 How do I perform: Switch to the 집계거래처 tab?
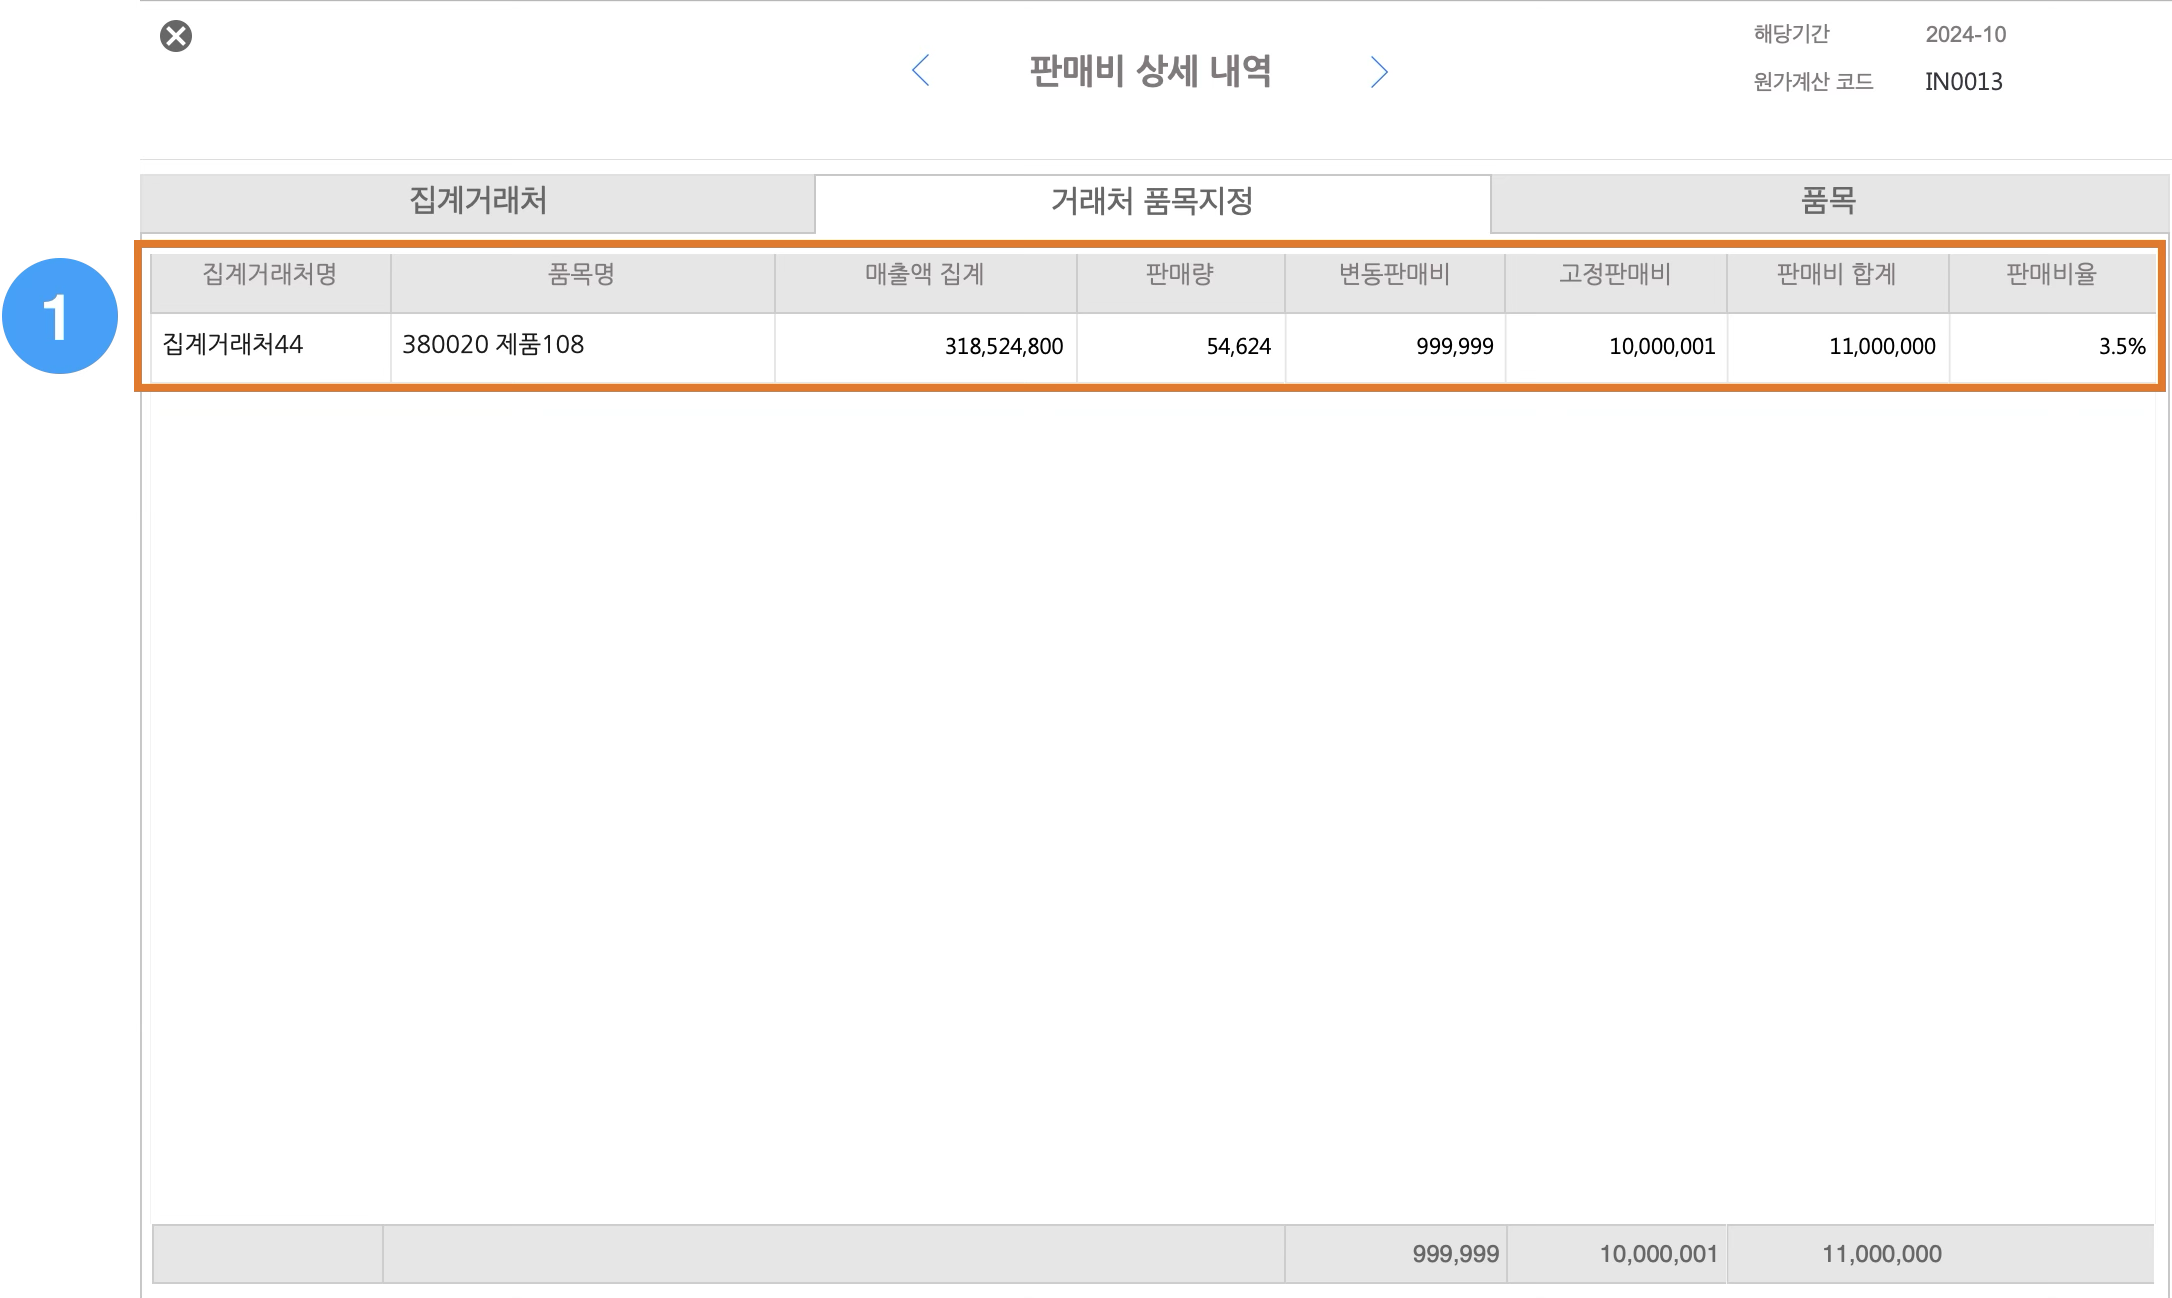478,202
